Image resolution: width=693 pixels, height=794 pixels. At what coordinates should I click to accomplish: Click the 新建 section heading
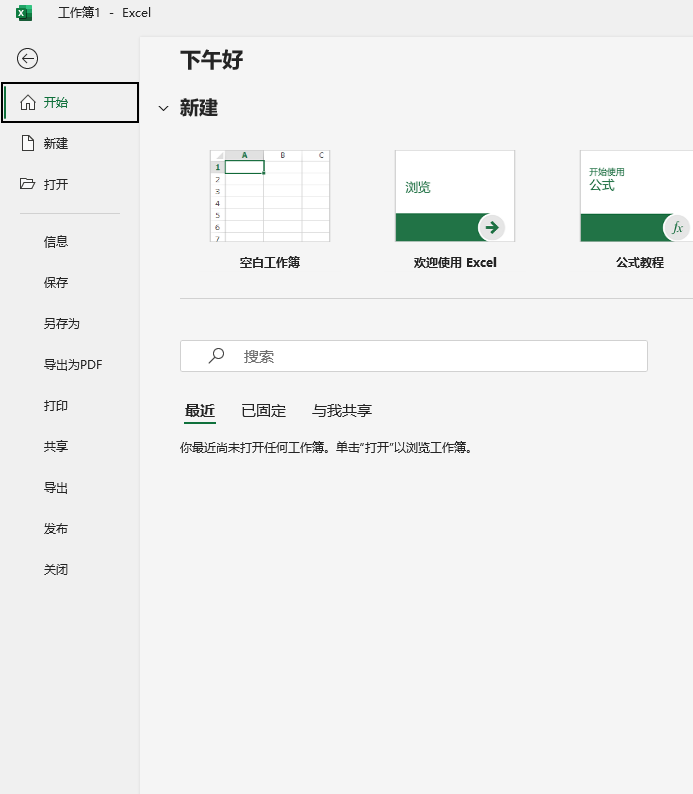pos(199,108)
